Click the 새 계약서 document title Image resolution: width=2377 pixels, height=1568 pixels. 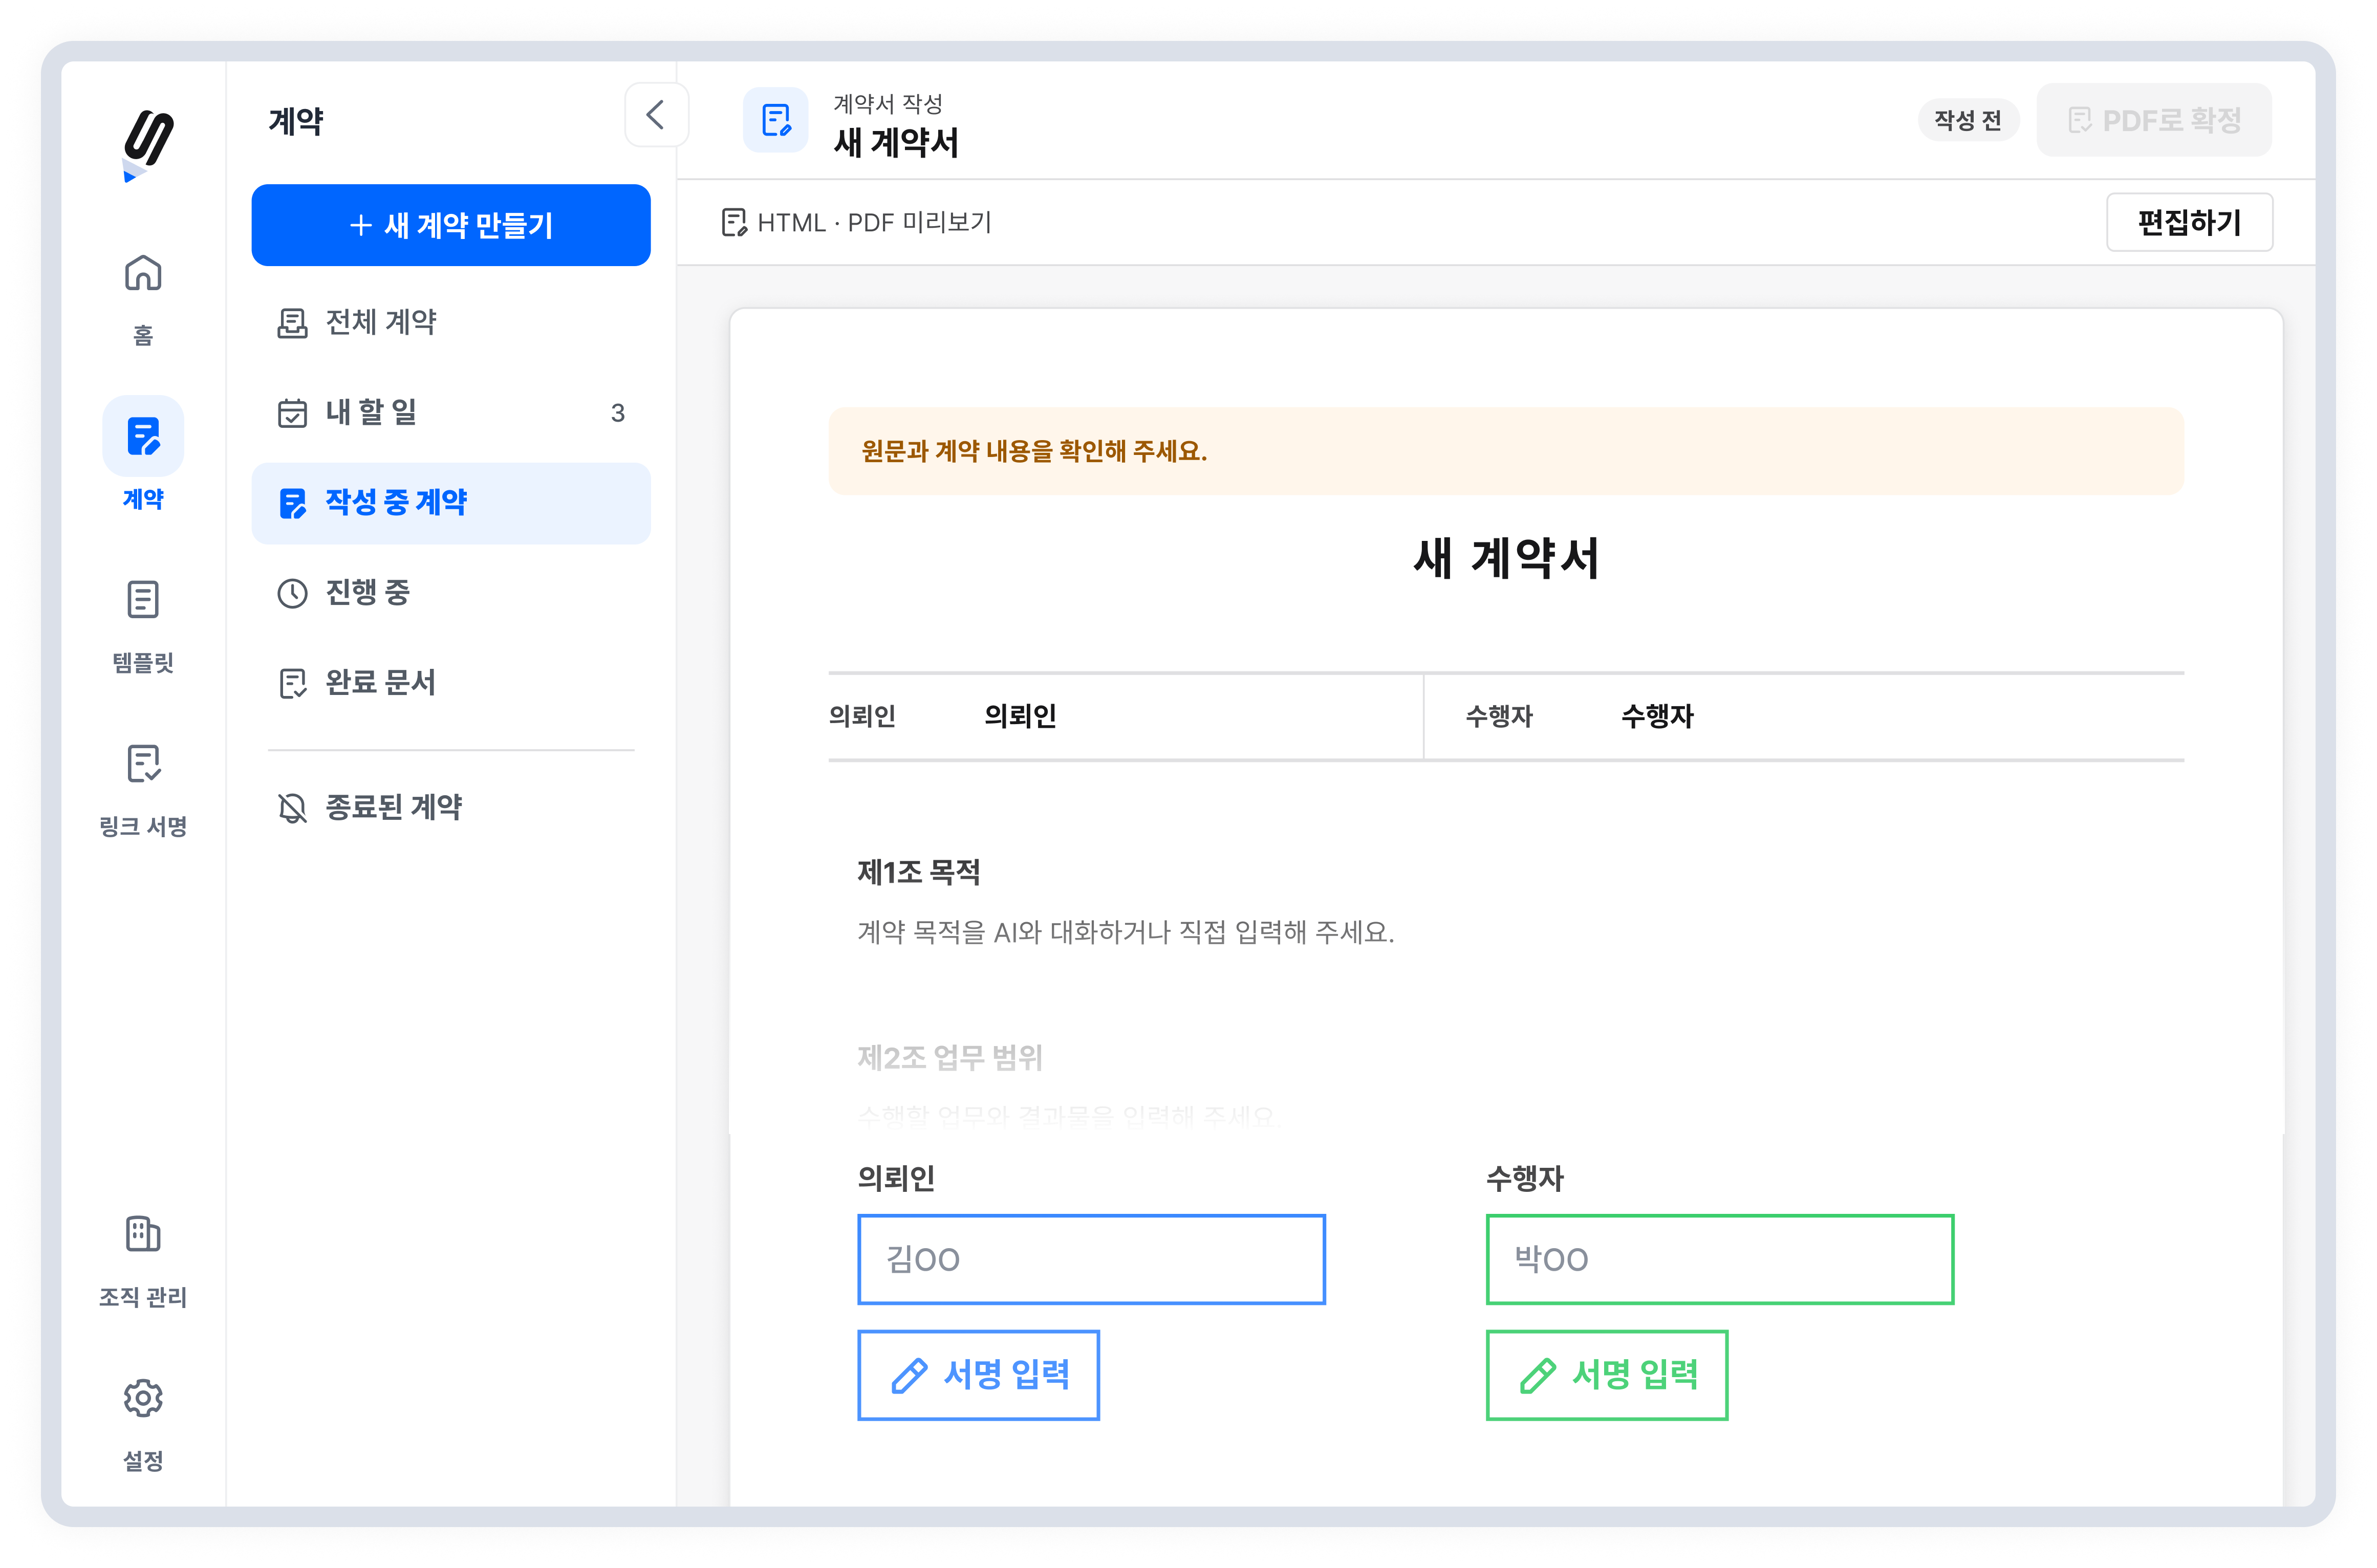(1506, 558)
